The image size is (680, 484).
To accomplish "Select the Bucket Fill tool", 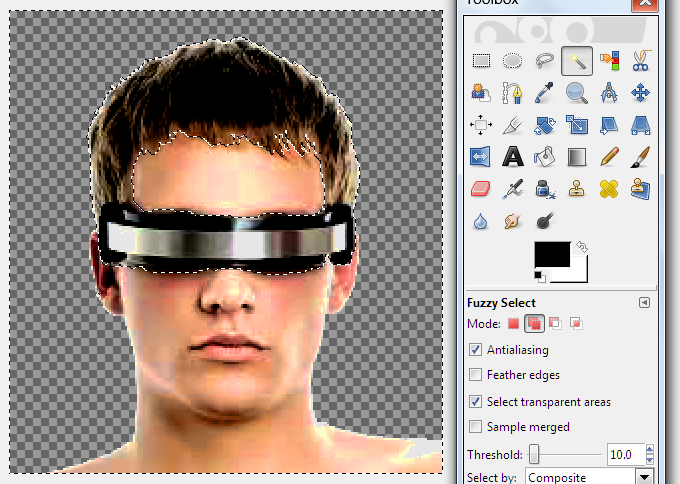I will click(544, 156).
